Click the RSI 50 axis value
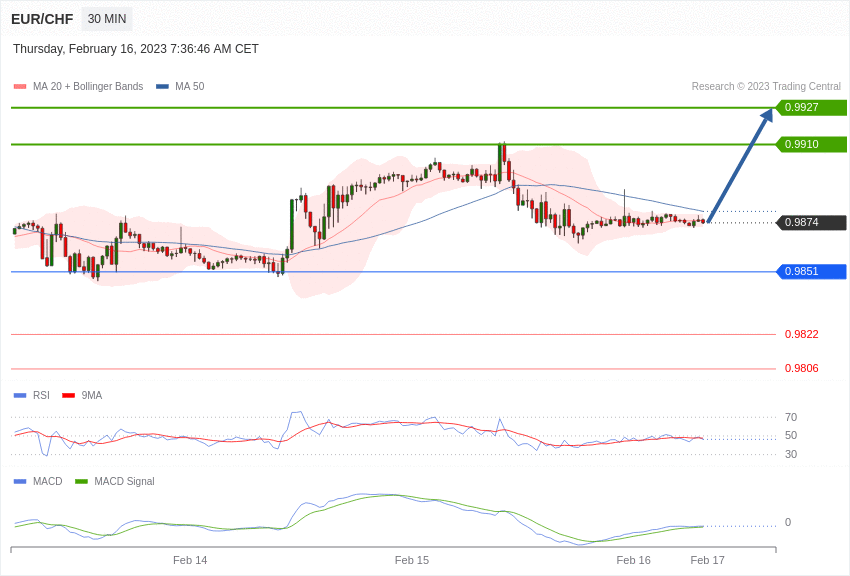The image size is (850, 576). (791, 435)
